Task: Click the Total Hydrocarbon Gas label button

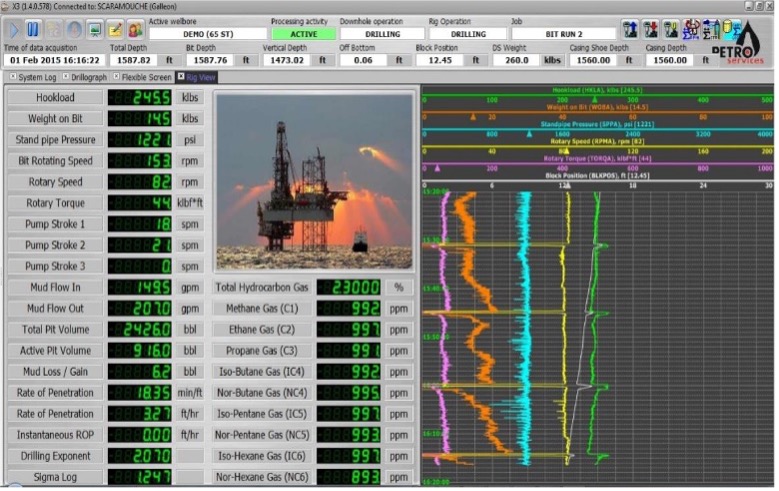Action: [x=262, y=287]
